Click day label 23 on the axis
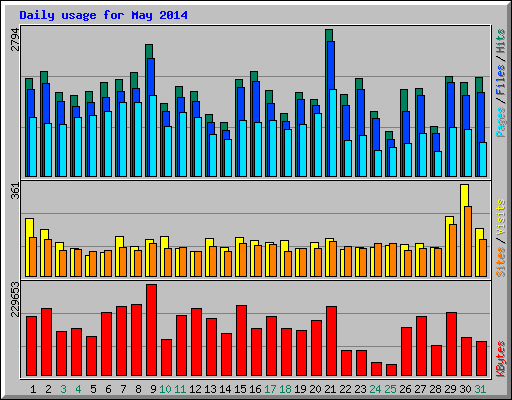This screenshot has width=512, height=400. (x=360, y=389)
